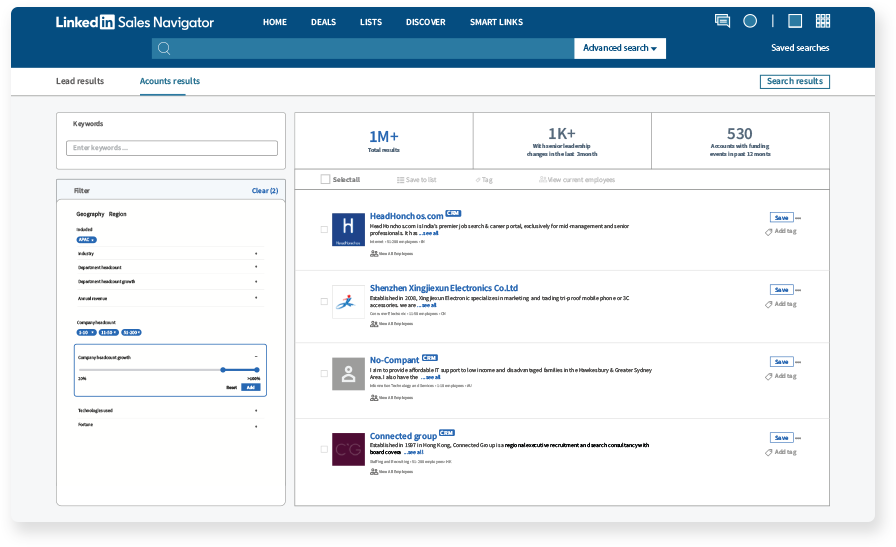Click the LinkedIn Sales Navigator logo
Screen dimensions: 896x547
[x=135, y=22]
